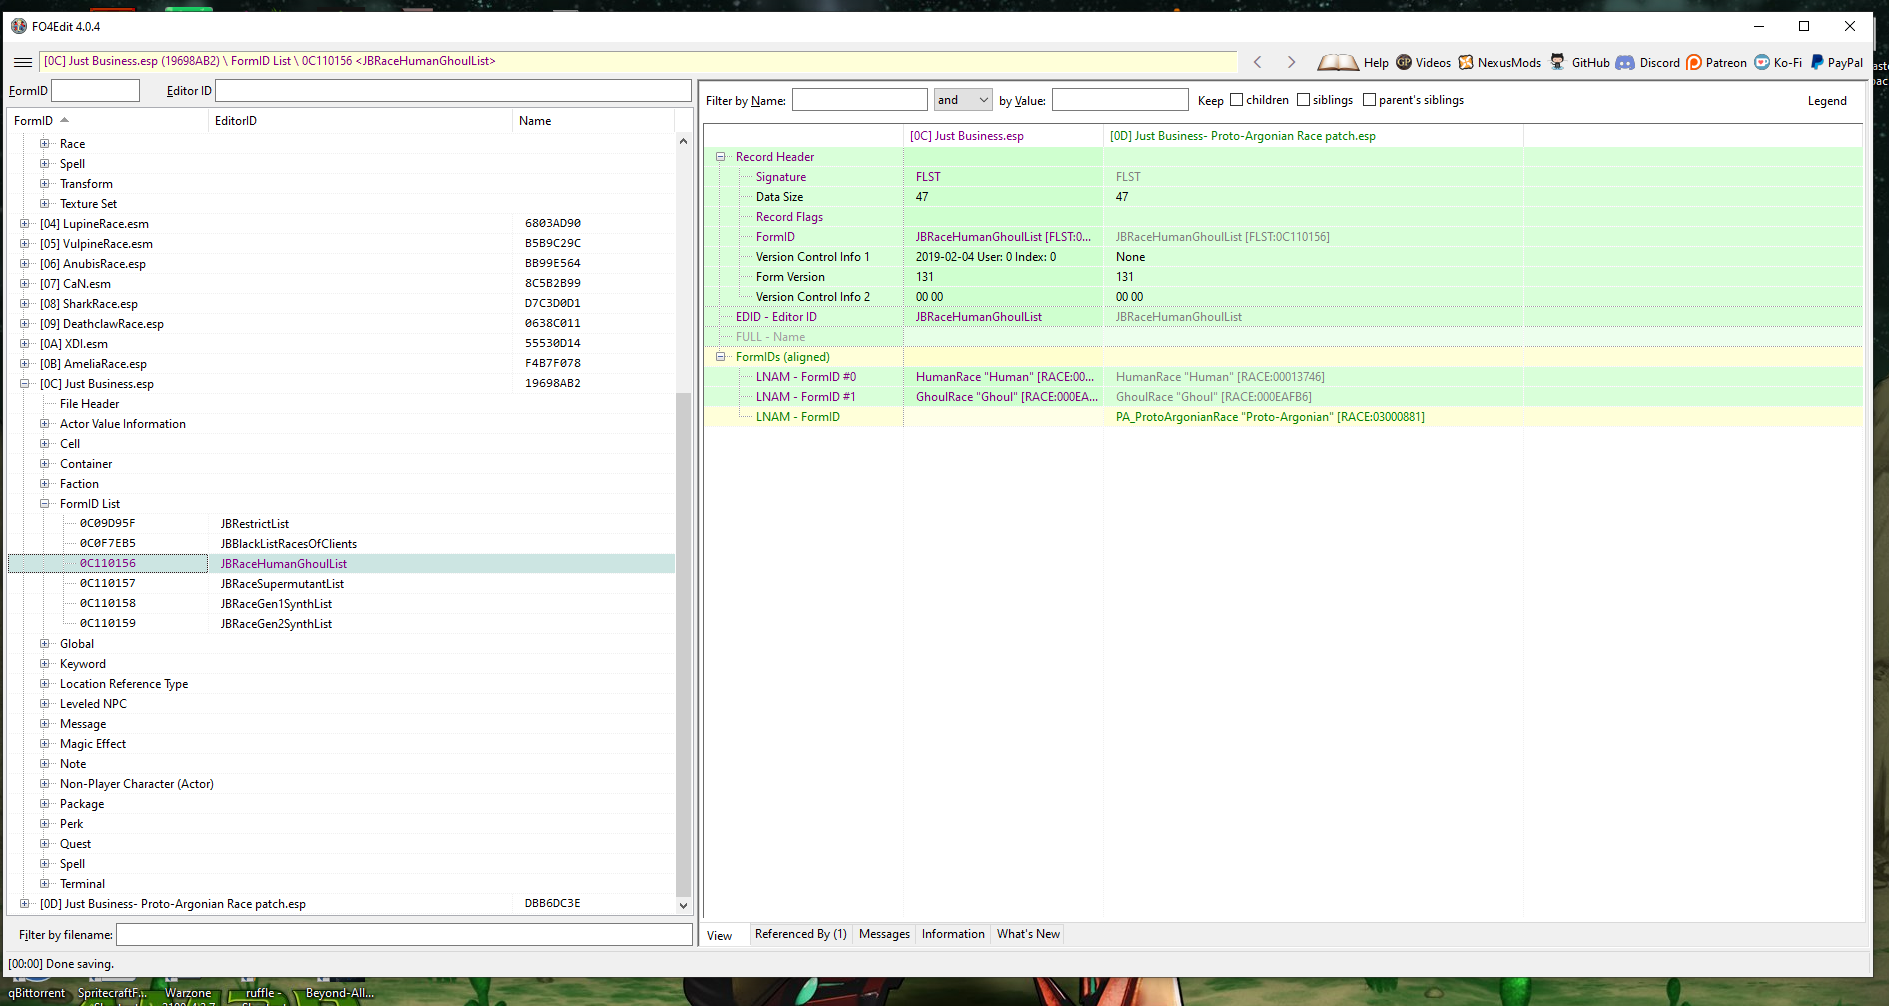Open the PayPal icon
Image resolution: width=1889 pixels, height=1006 pixels.
(x=1817, y=62)
